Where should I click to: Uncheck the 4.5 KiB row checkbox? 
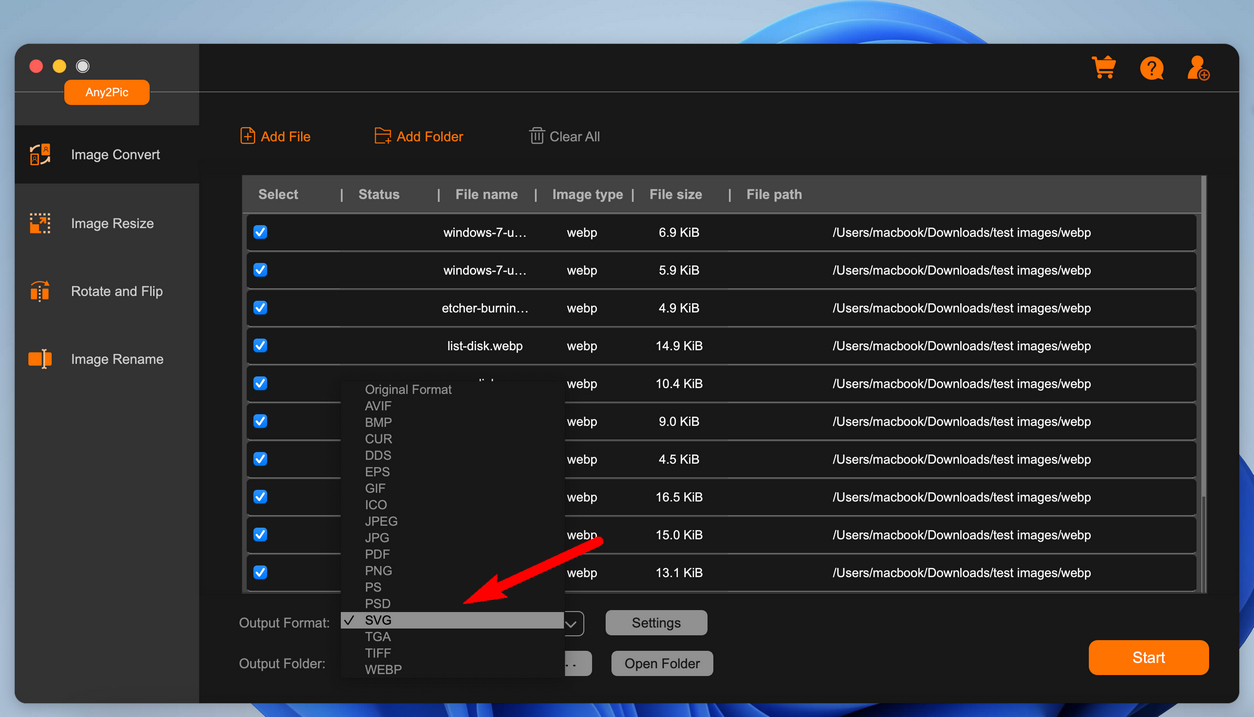260,459
